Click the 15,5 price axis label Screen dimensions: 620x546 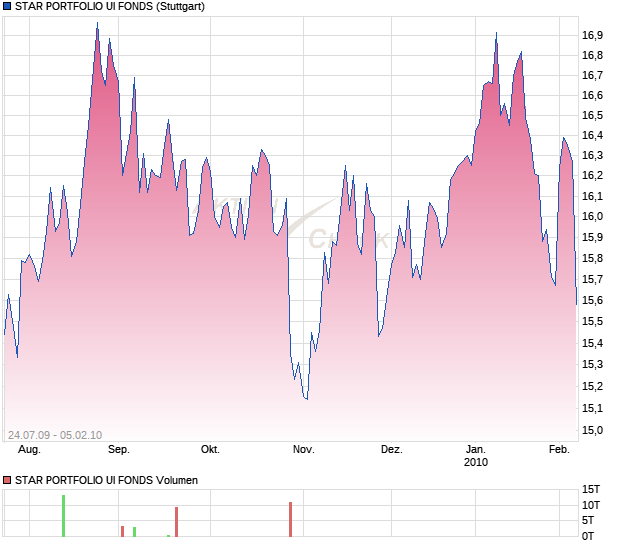point(592,321)
